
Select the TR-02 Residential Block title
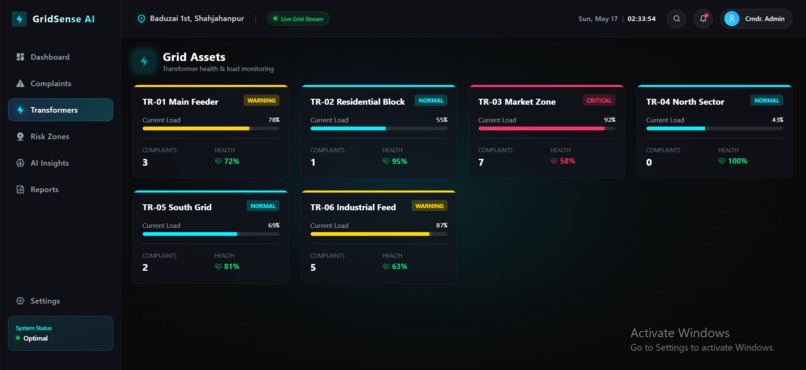click(358, 102)
